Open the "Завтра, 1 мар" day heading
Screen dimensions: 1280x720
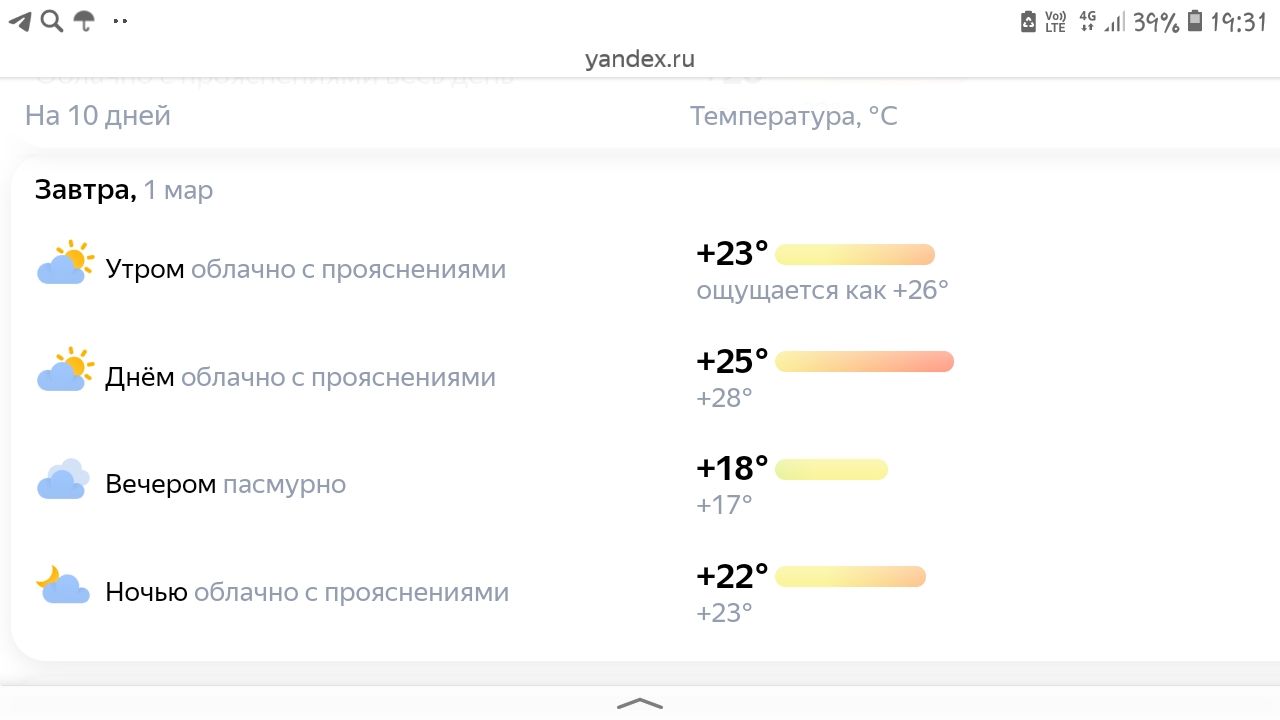pos(124,190)
